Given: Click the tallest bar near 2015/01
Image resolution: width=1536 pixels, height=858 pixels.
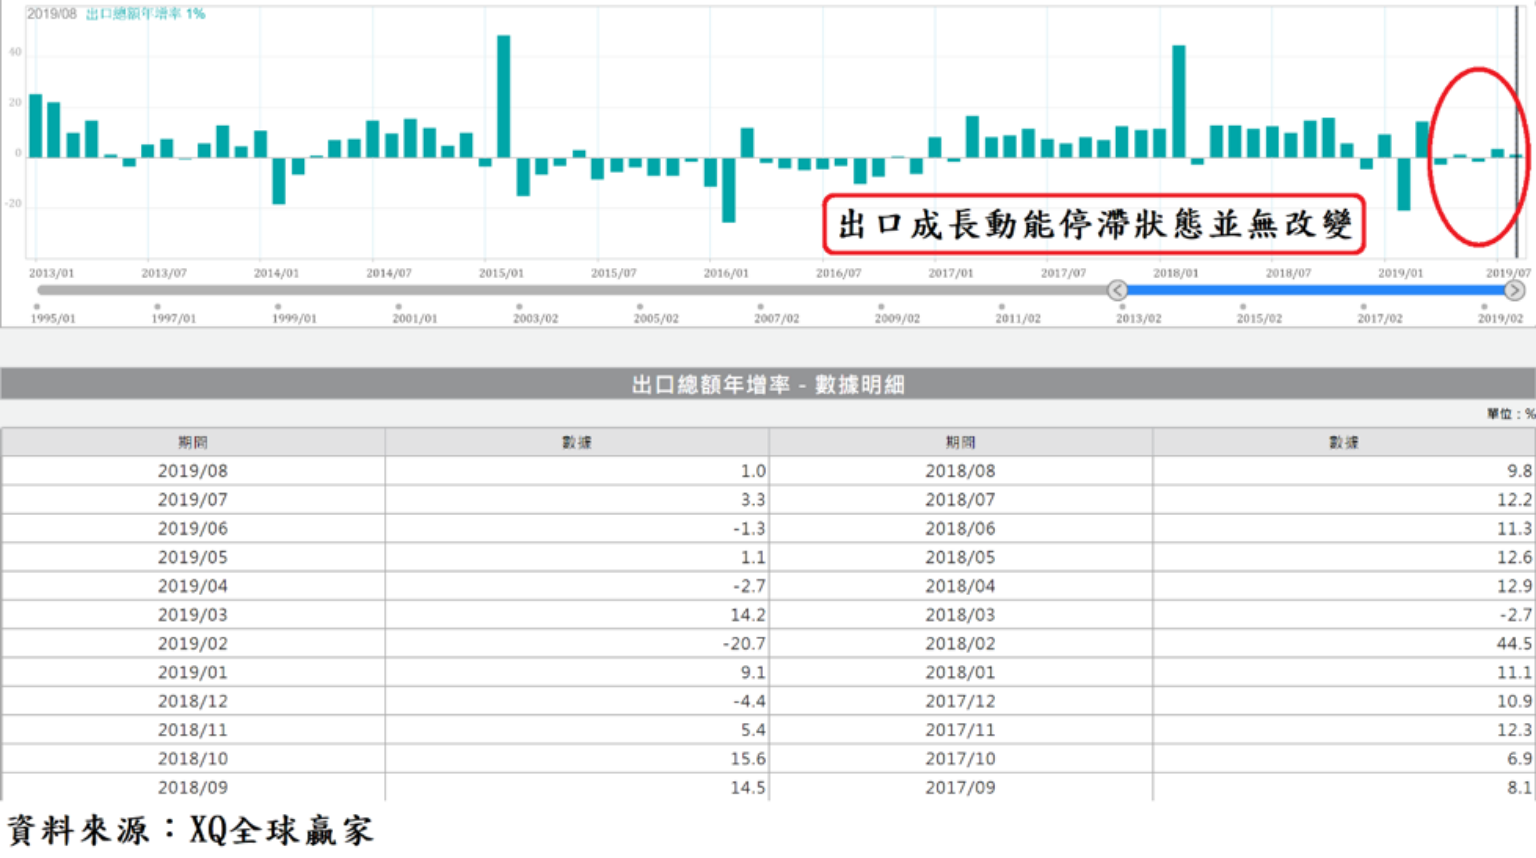Looking at the screenshot, I should click(x=504, y=96).
